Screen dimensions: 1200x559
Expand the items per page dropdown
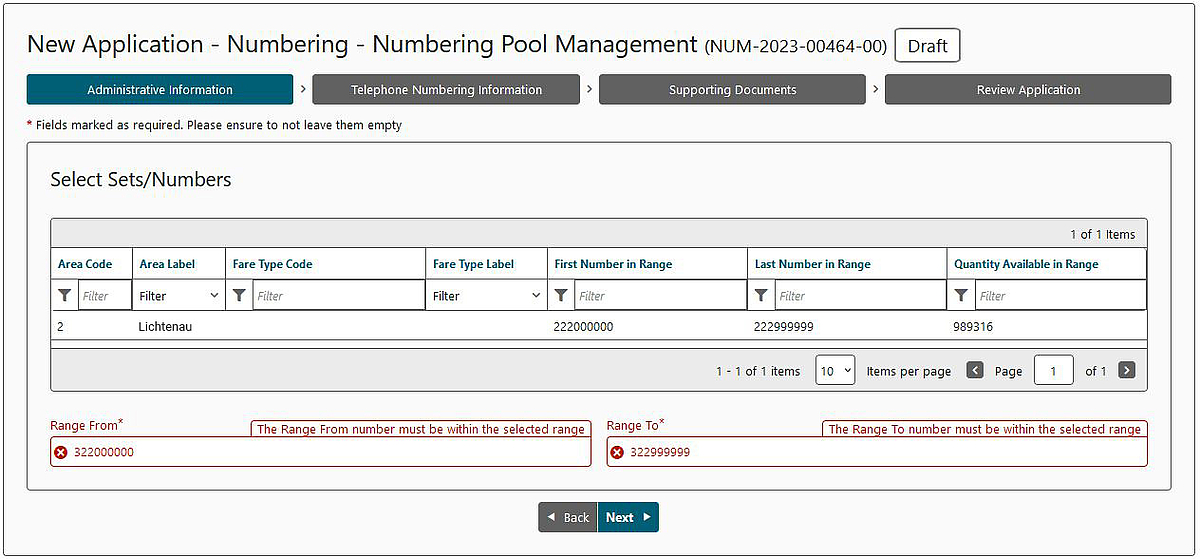click(835, 370)
